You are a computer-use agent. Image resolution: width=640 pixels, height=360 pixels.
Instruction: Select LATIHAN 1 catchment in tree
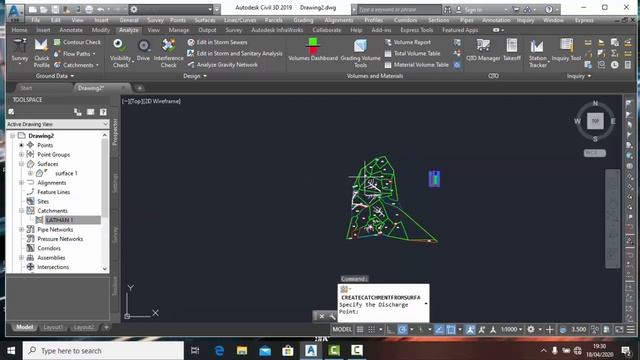click(59, 220)
